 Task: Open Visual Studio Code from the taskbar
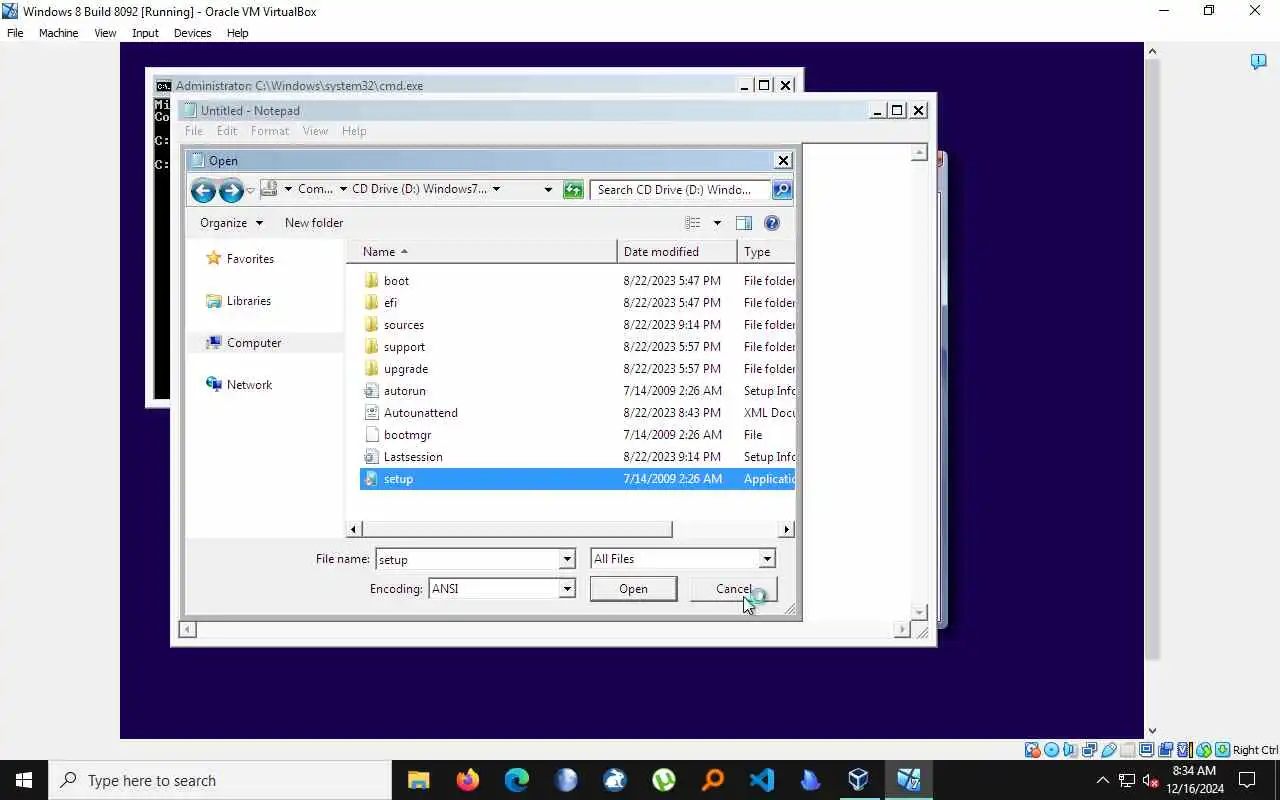click(x=761, y=780)
